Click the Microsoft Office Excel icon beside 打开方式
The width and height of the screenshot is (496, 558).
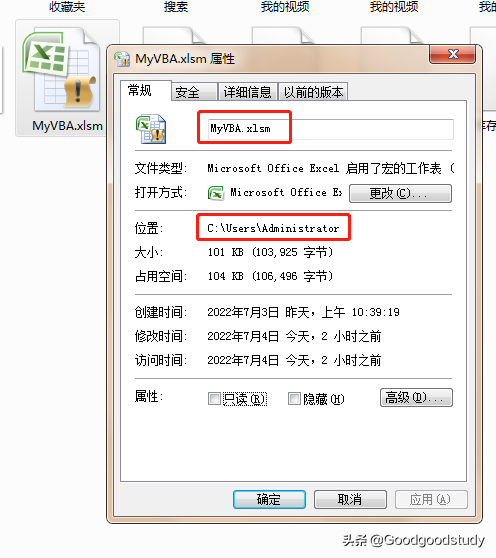click(x=216, y=193)
